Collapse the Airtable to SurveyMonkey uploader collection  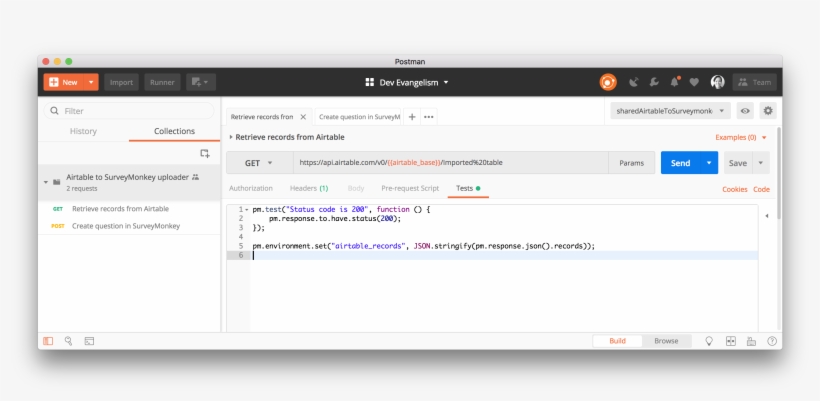pos(46,182)
